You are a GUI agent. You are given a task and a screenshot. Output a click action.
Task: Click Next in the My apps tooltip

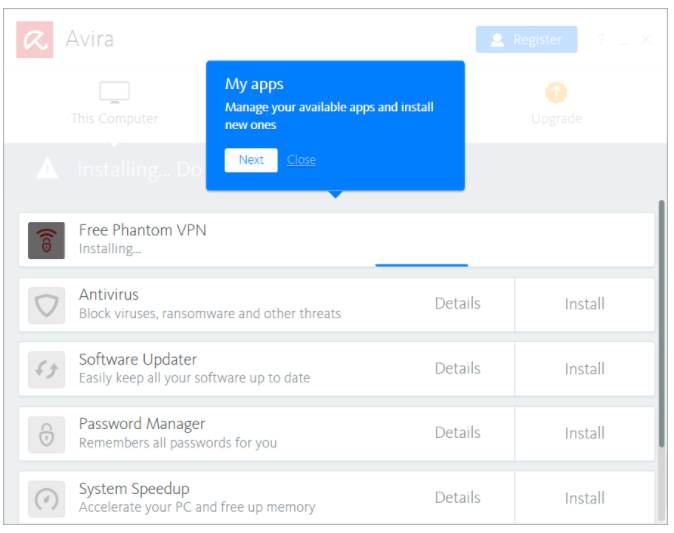(251, 160)
